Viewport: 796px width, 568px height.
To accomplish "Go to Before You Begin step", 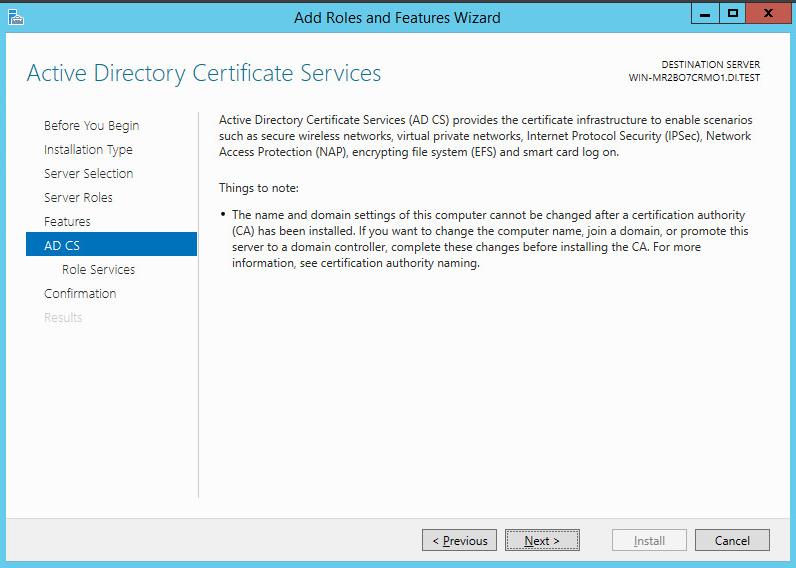I will tap(91, 125).
